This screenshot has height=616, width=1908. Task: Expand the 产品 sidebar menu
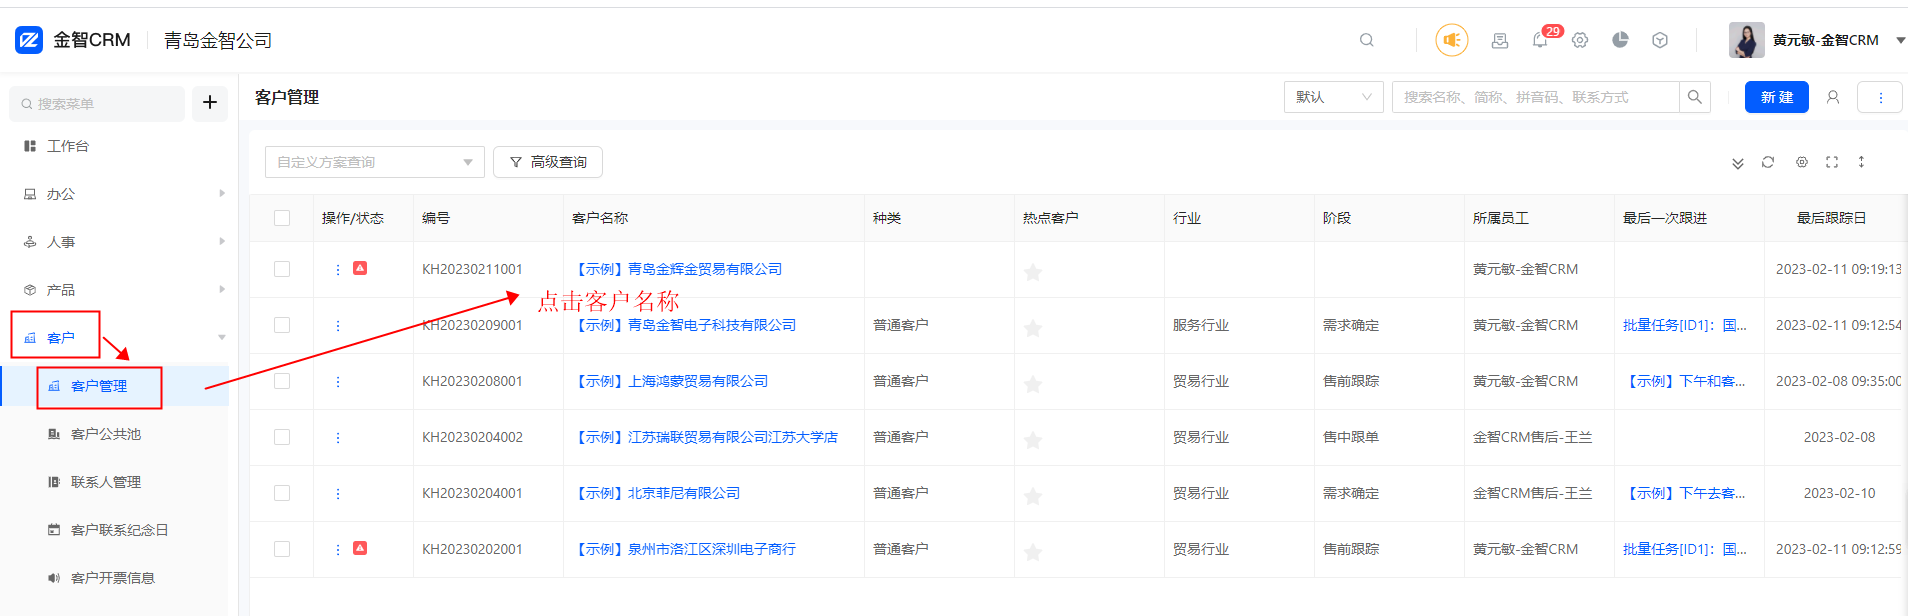pos(114,290)
